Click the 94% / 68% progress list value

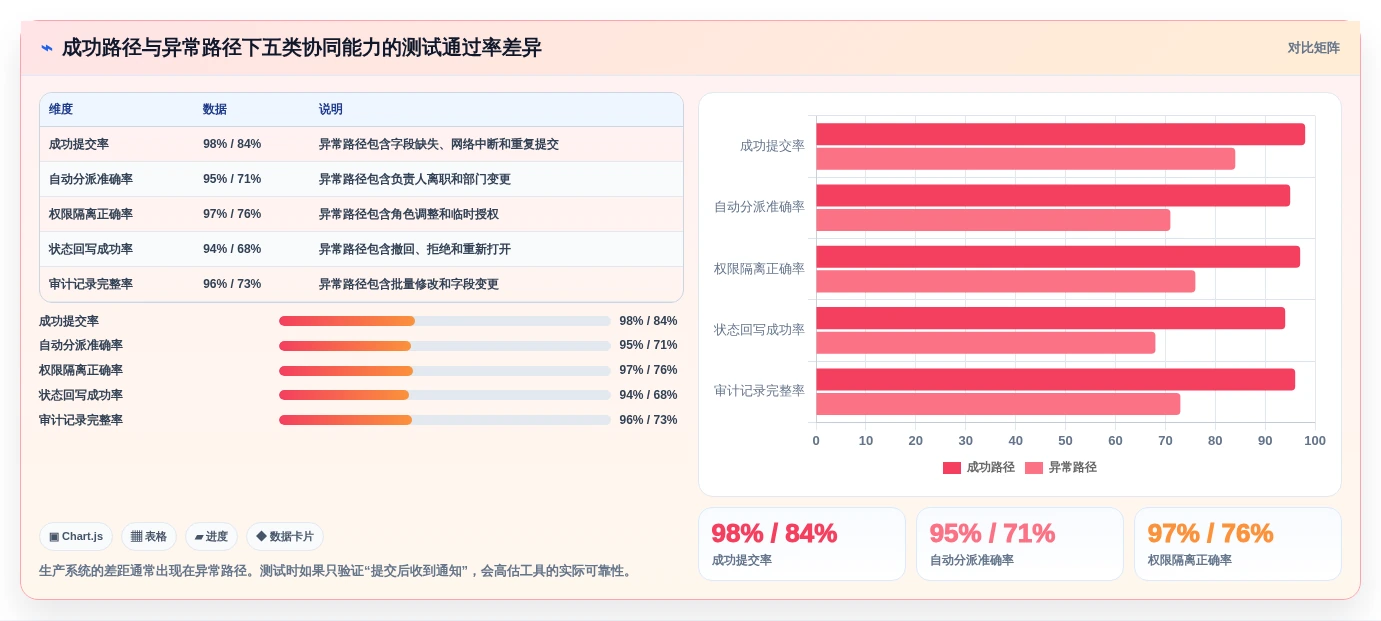tap(648, 395)
